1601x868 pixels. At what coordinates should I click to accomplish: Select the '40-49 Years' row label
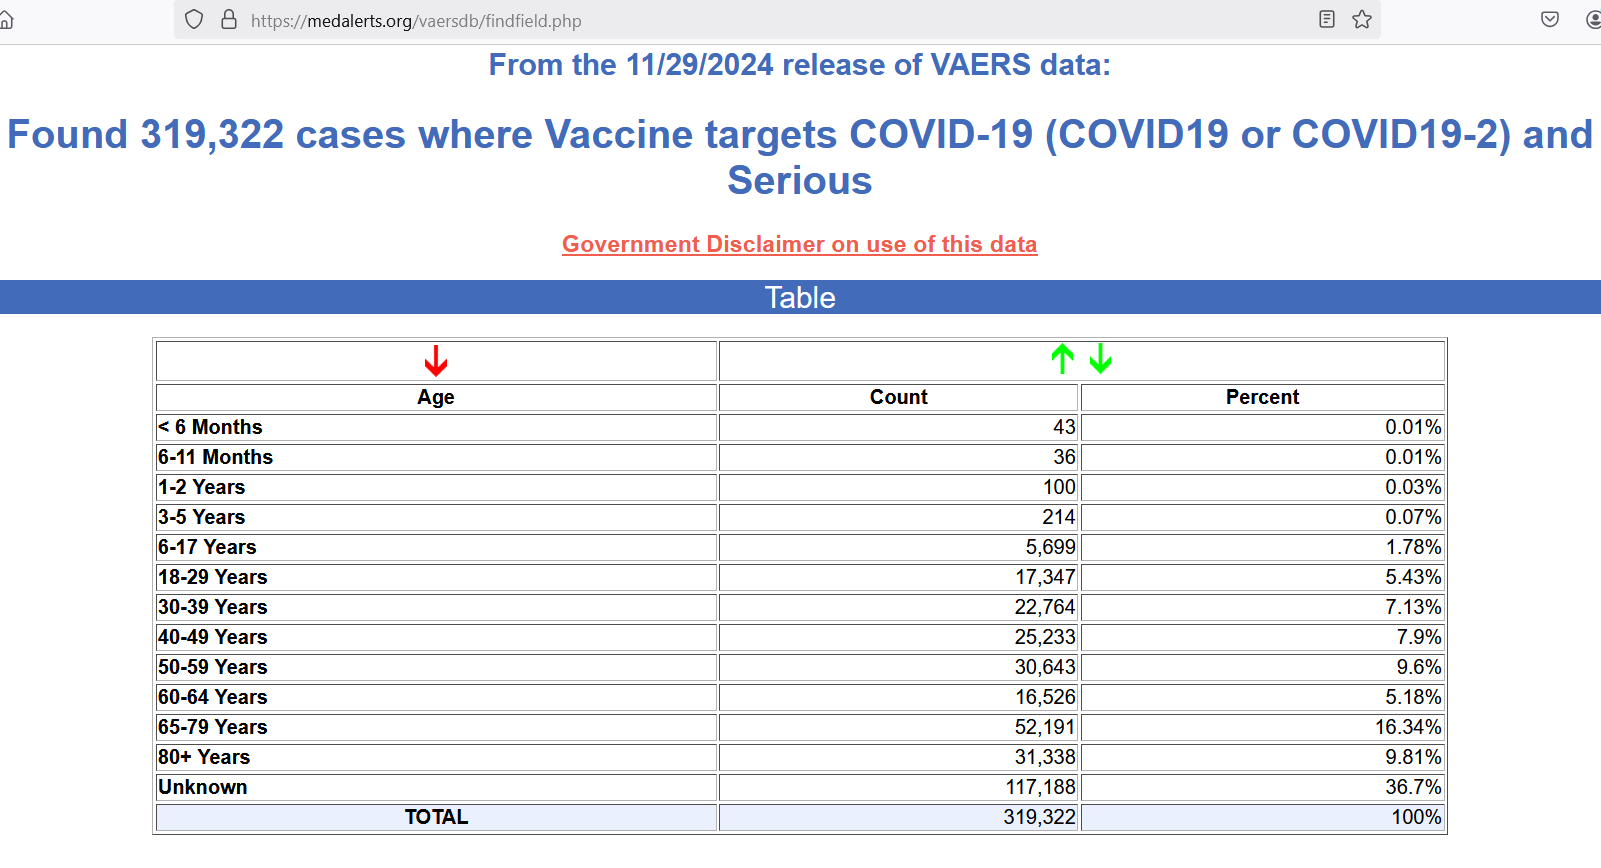[212, 637]
